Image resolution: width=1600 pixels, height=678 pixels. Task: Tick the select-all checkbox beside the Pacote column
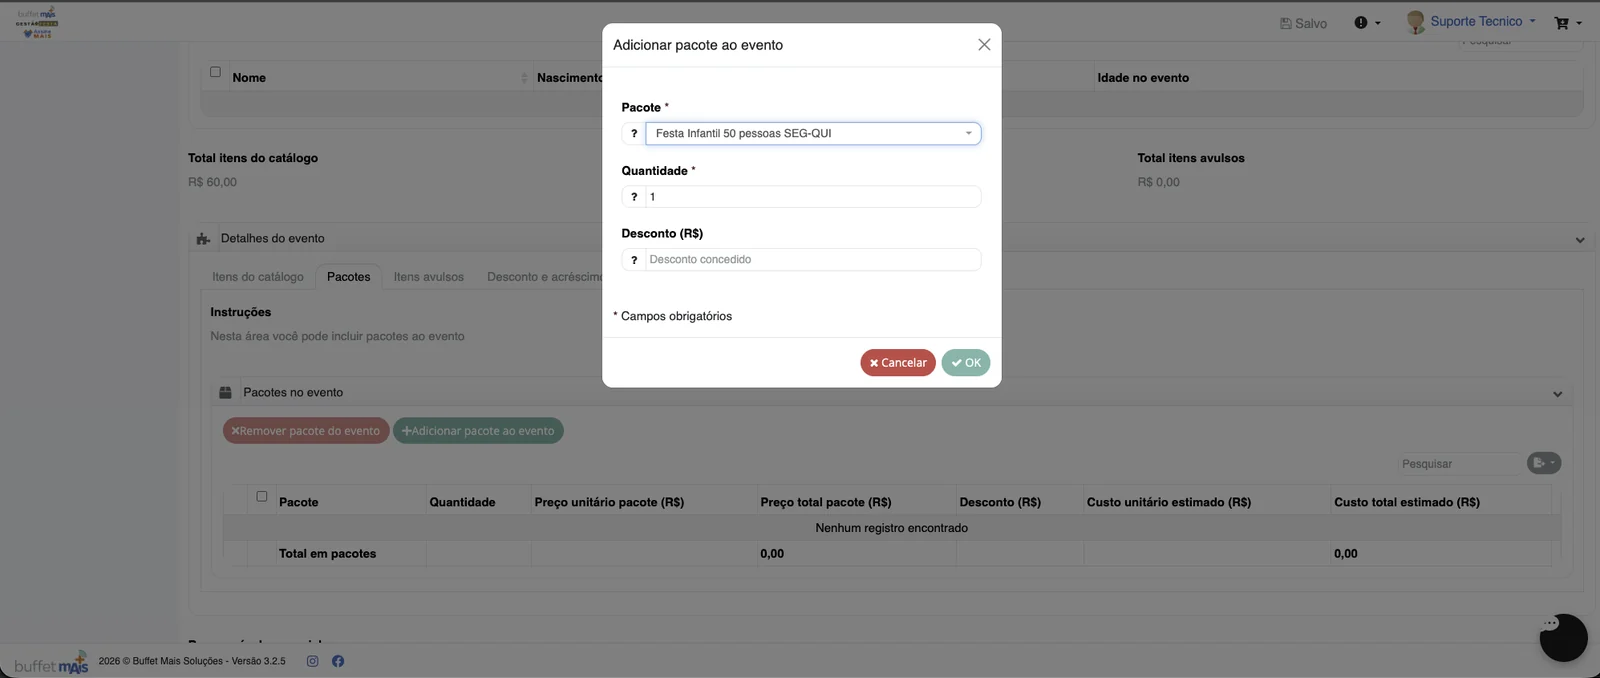262,496
